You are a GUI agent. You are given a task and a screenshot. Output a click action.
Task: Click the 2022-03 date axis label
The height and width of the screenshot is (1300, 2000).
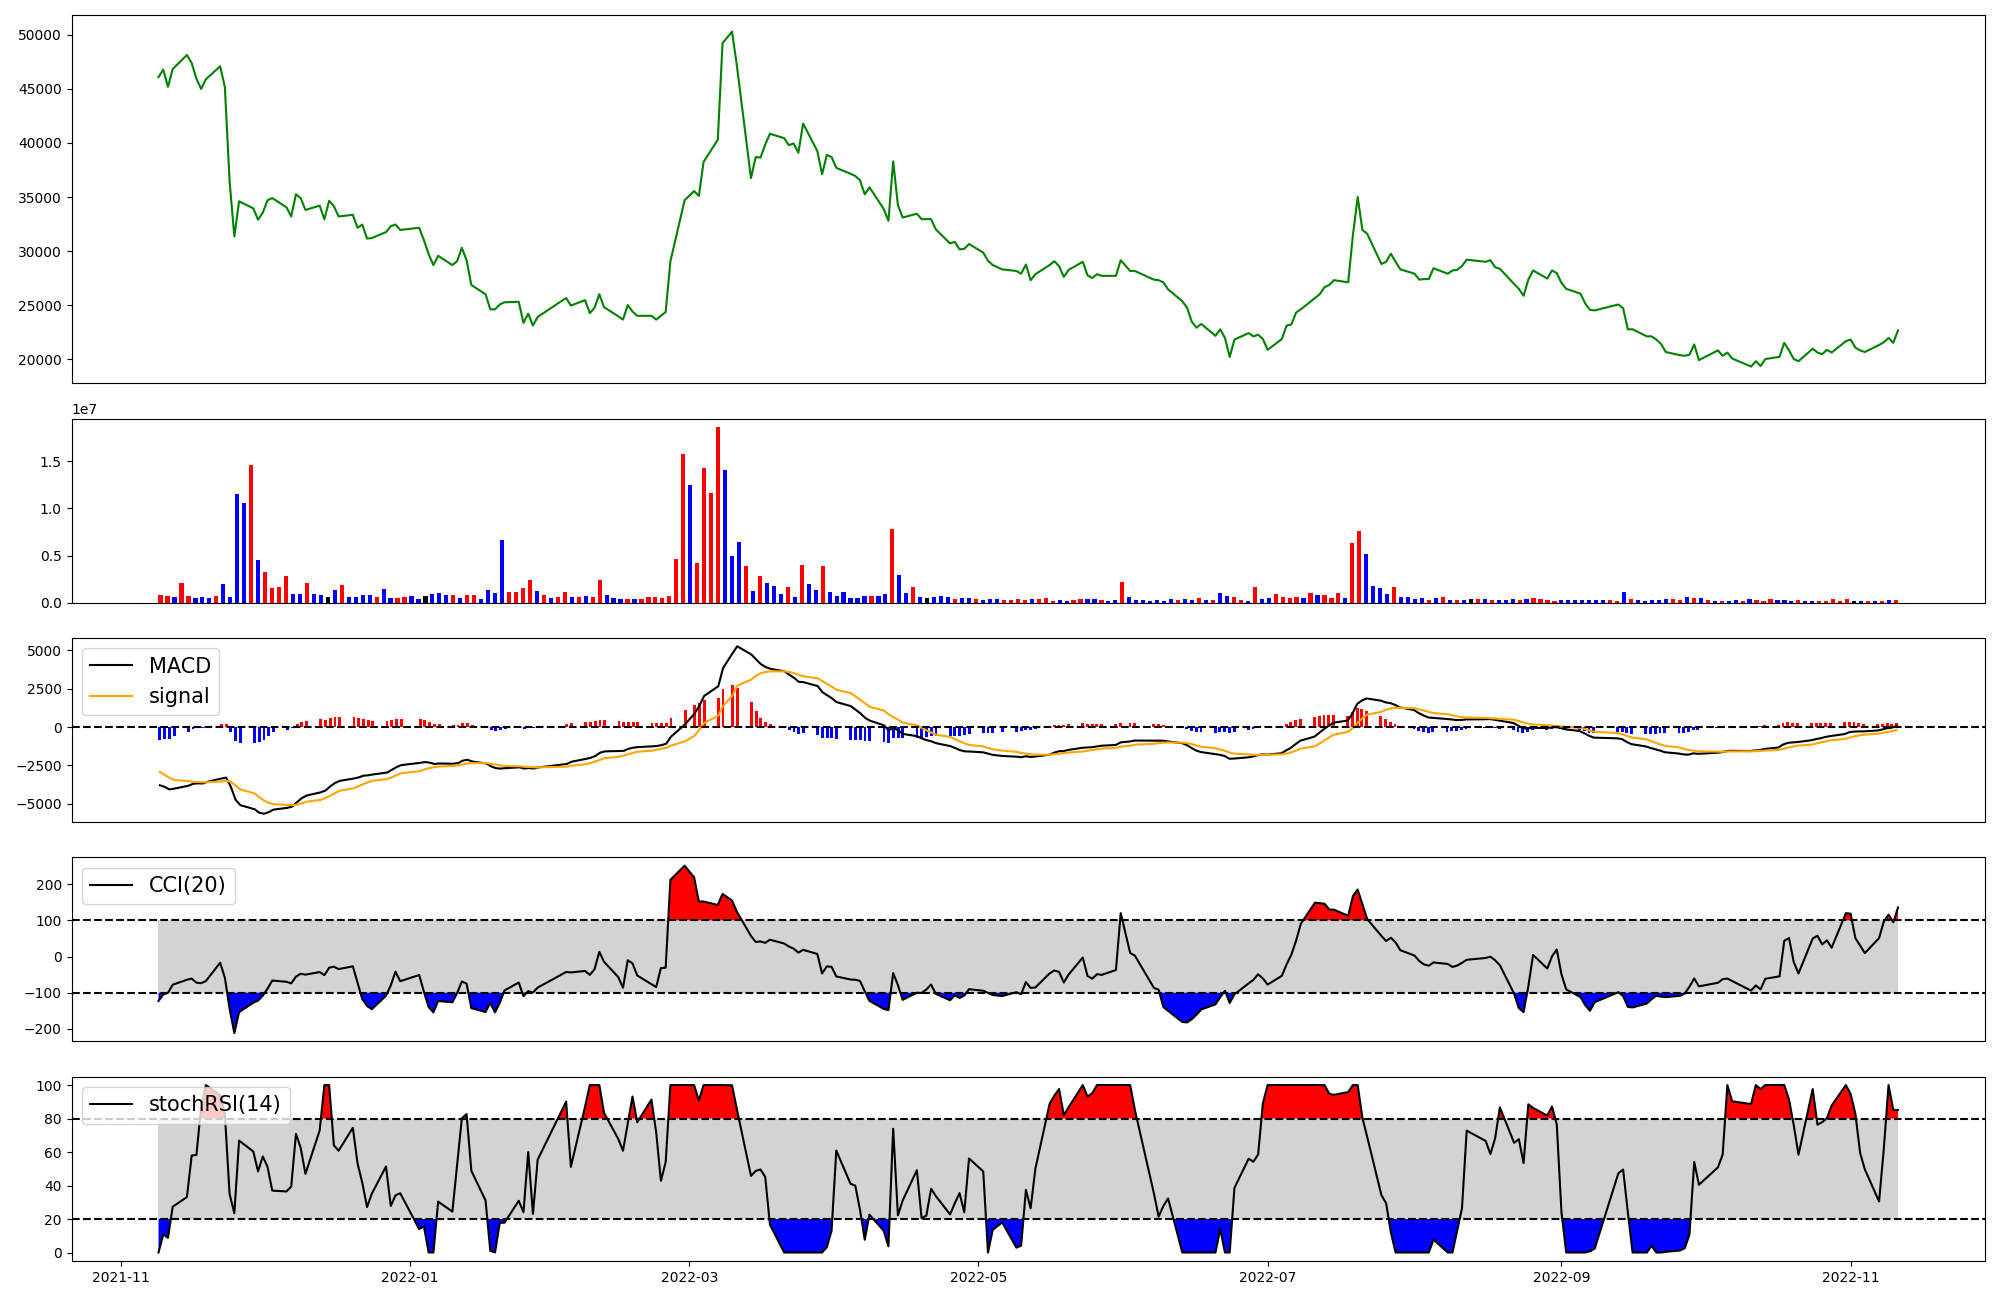(689, 1277)
